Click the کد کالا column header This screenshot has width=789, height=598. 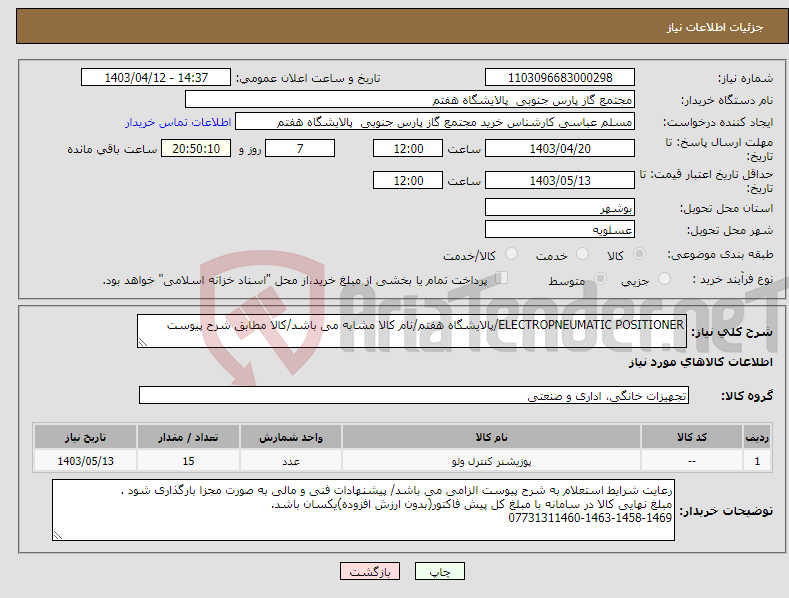(x=692, y=437)
